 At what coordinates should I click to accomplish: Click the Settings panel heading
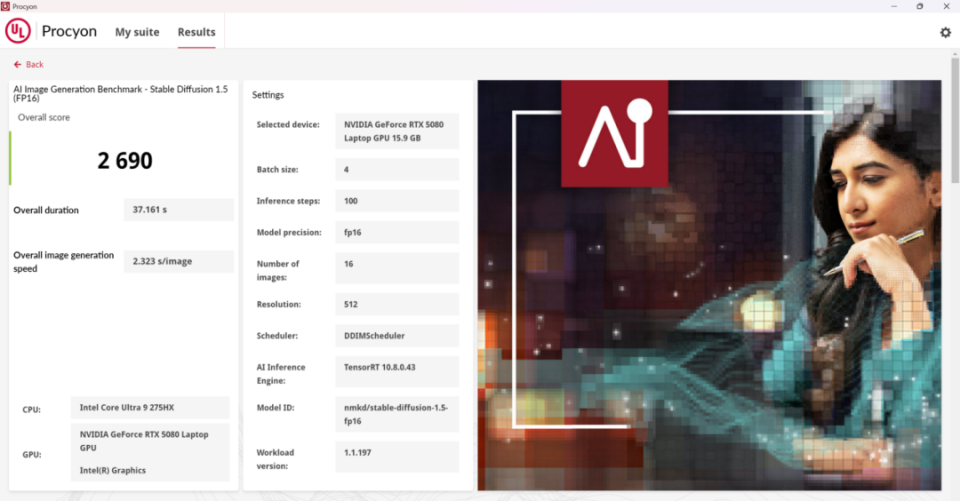pyautogui.click(x=268, y=95)
